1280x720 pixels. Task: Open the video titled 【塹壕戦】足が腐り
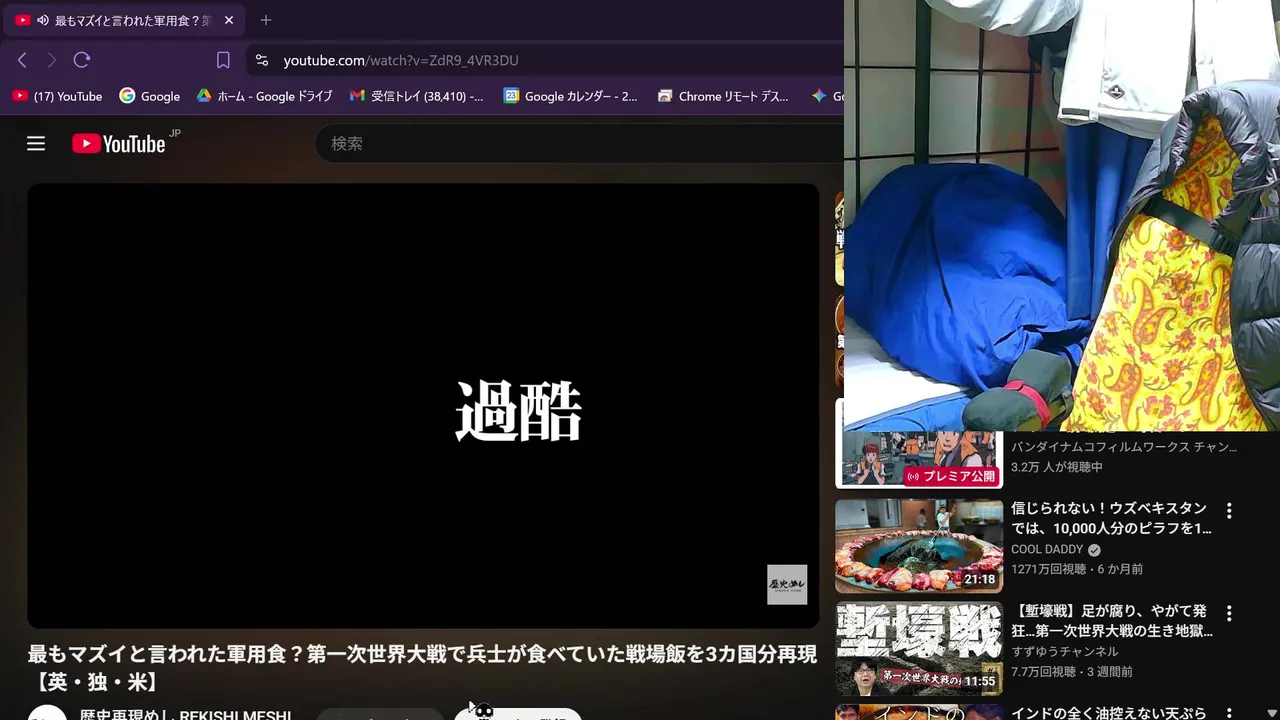coord(1111,621)
